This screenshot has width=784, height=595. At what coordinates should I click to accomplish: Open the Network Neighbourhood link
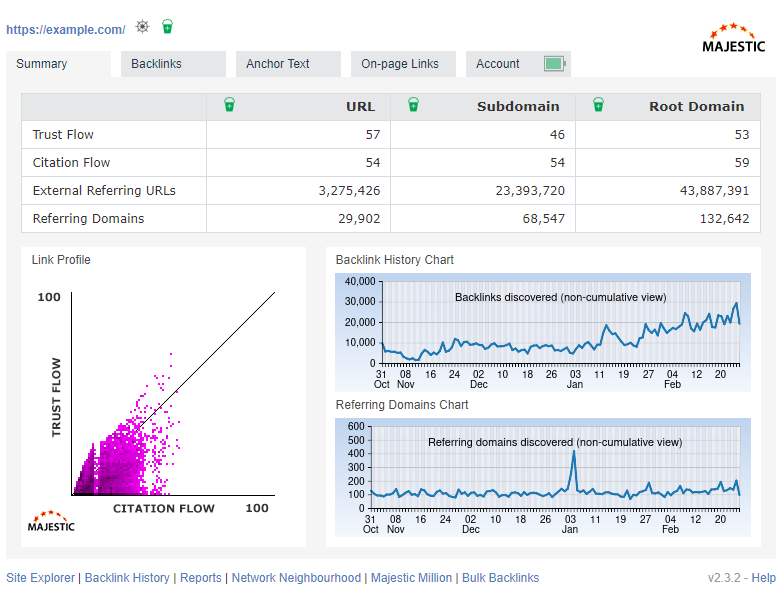[x=296, y=578]
